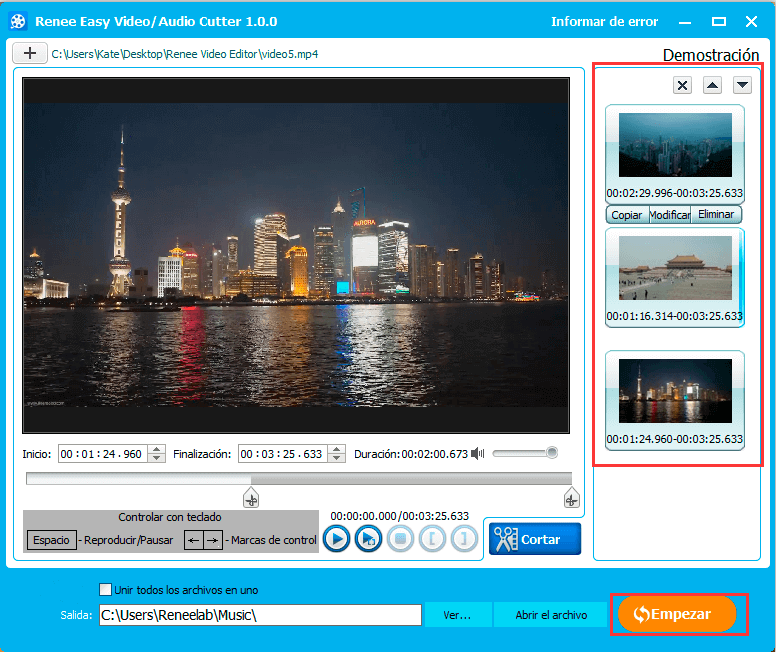Click the Finalización time input field

click(283, 453)
